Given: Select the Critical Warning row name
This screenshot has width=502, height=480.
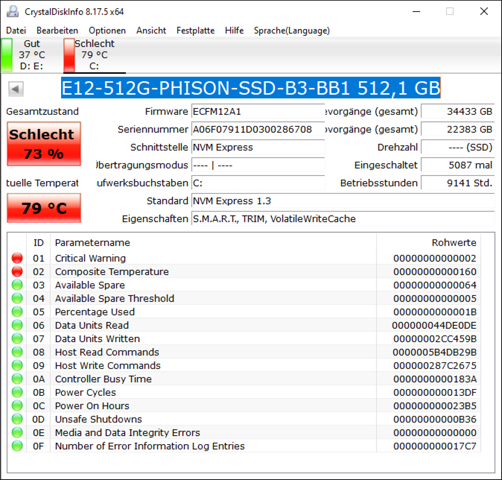Looking at the screenshot, I should 90,258.
